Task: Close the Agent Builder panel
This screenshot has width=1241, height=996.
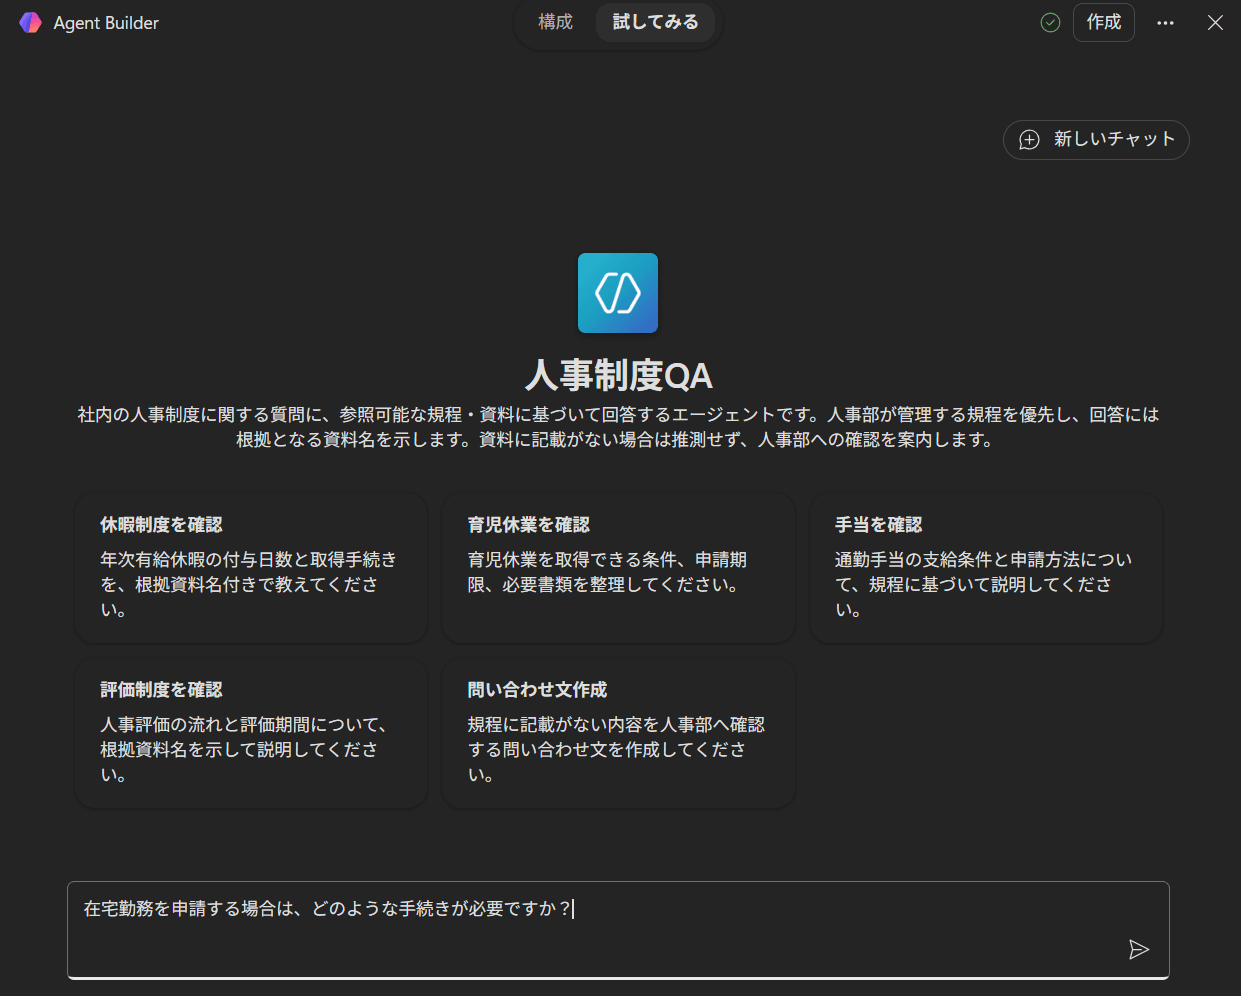Action: [1215, 22]
